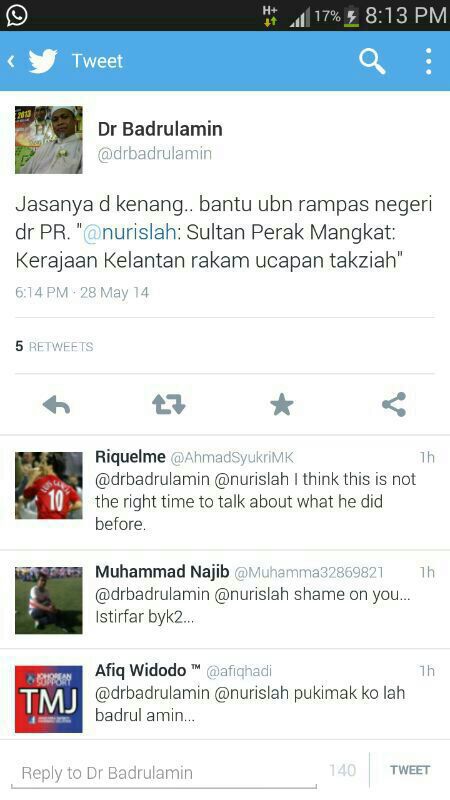Open the search magnifier icon

(x=372, y=61)
